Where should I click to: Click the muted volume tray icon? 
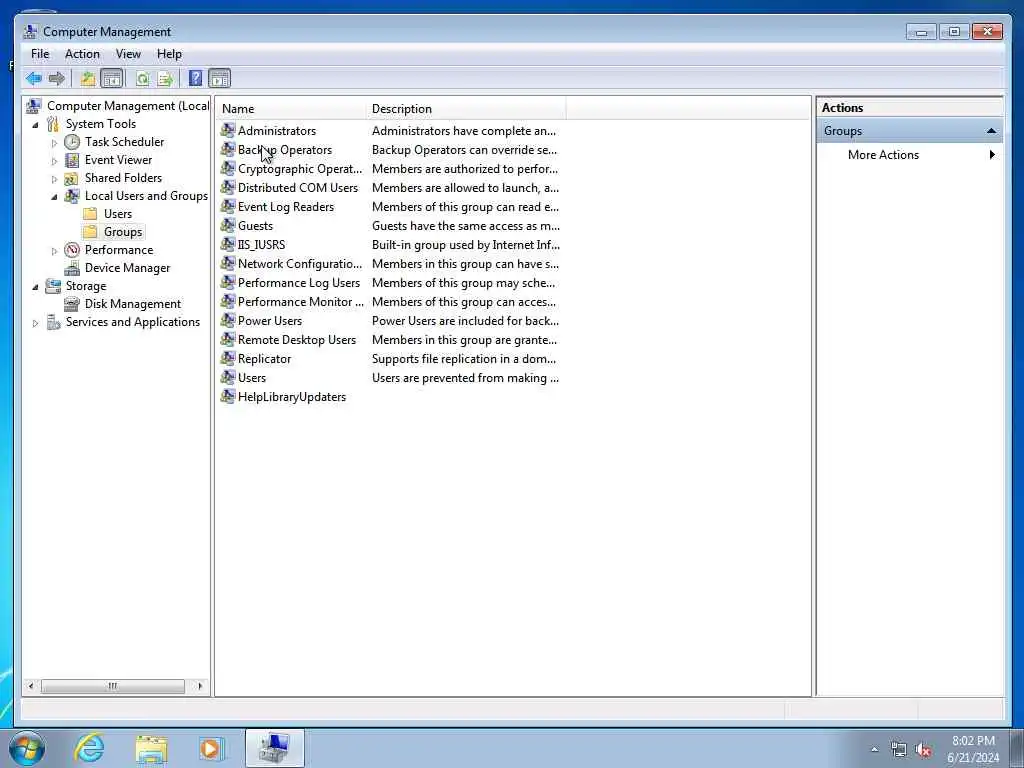tap(923, 750)
